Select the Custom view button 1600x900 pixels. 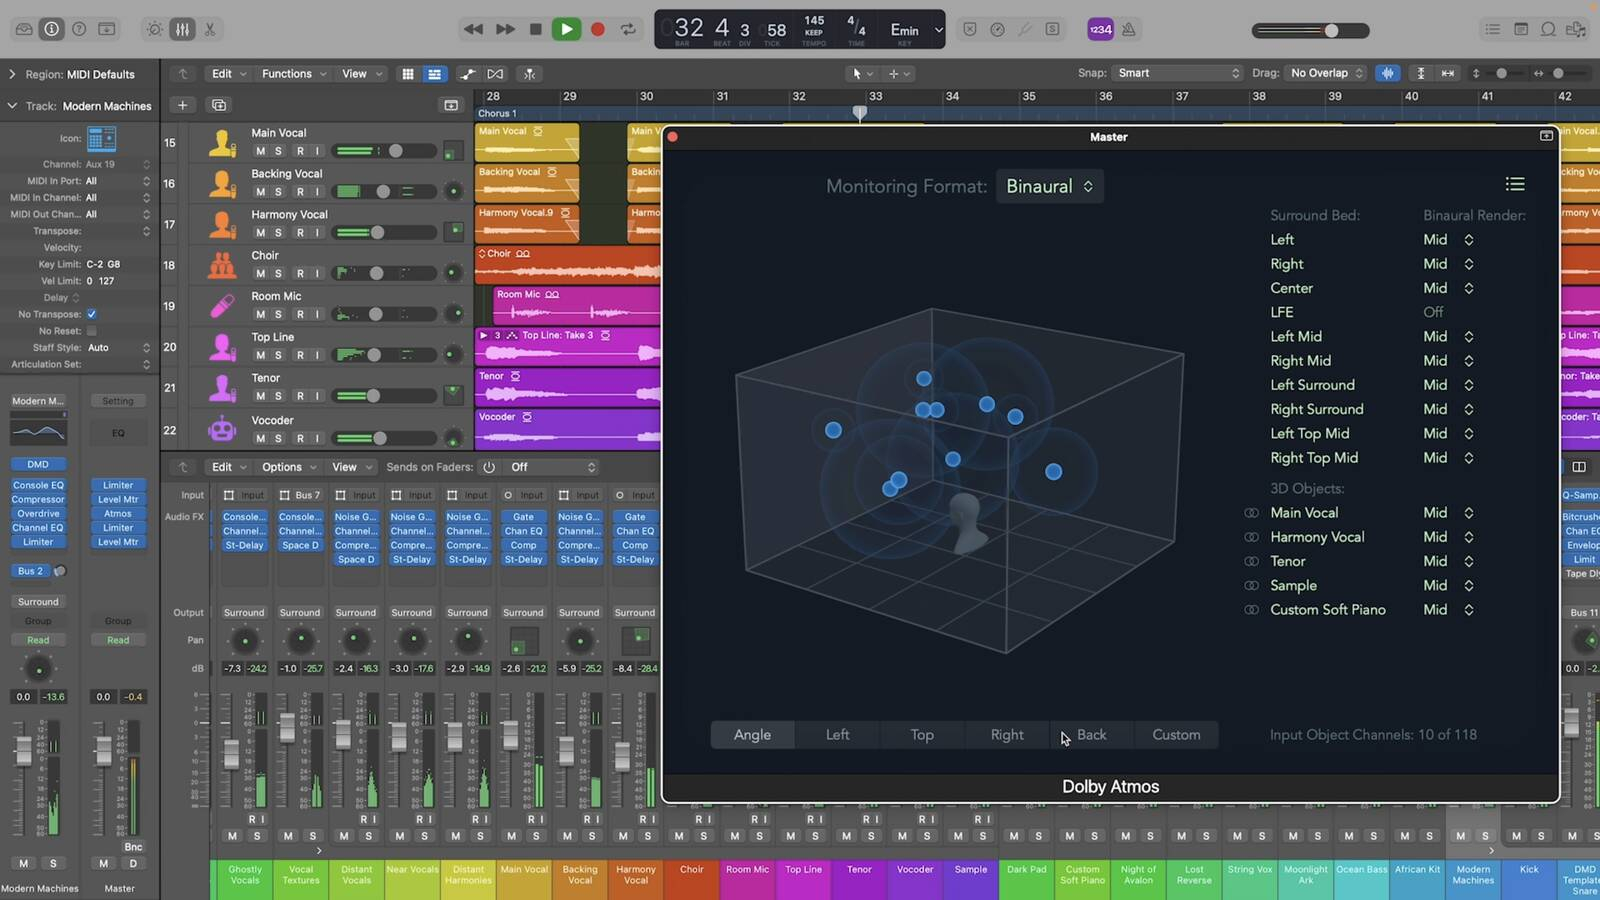point(1176,735)
